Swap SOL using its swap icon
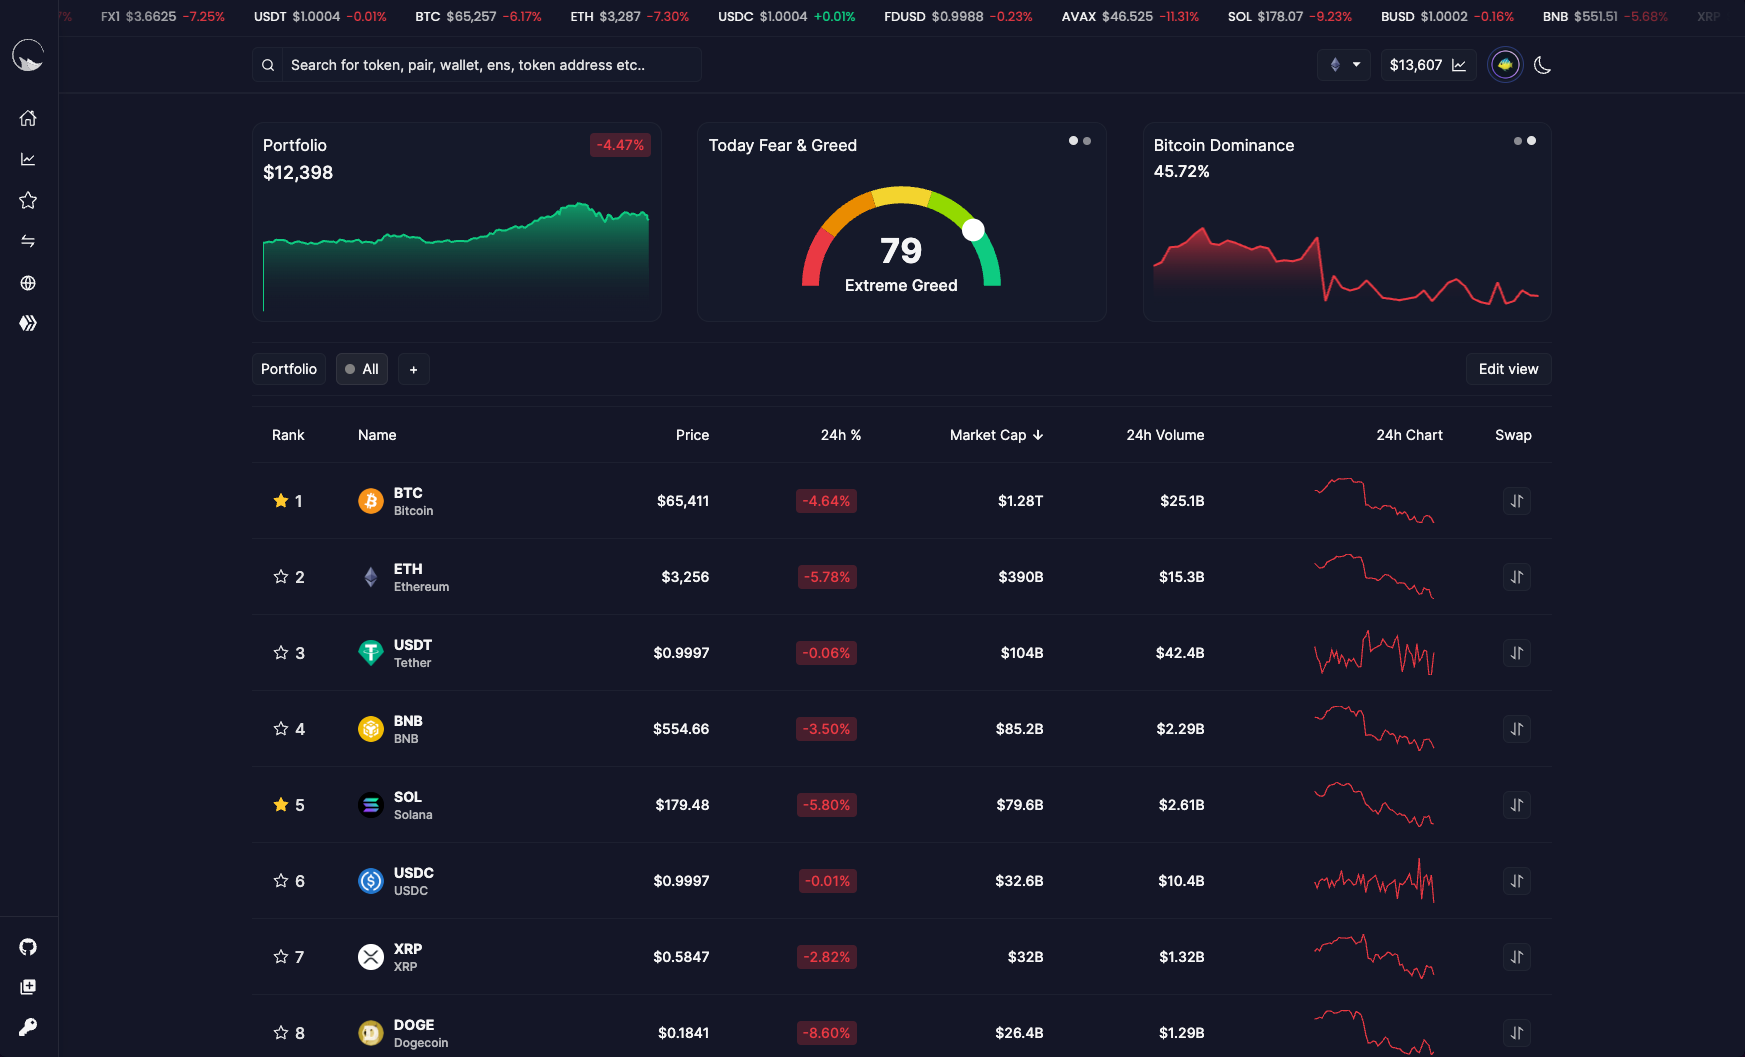1745x1057 pixels. [1517, 805]
